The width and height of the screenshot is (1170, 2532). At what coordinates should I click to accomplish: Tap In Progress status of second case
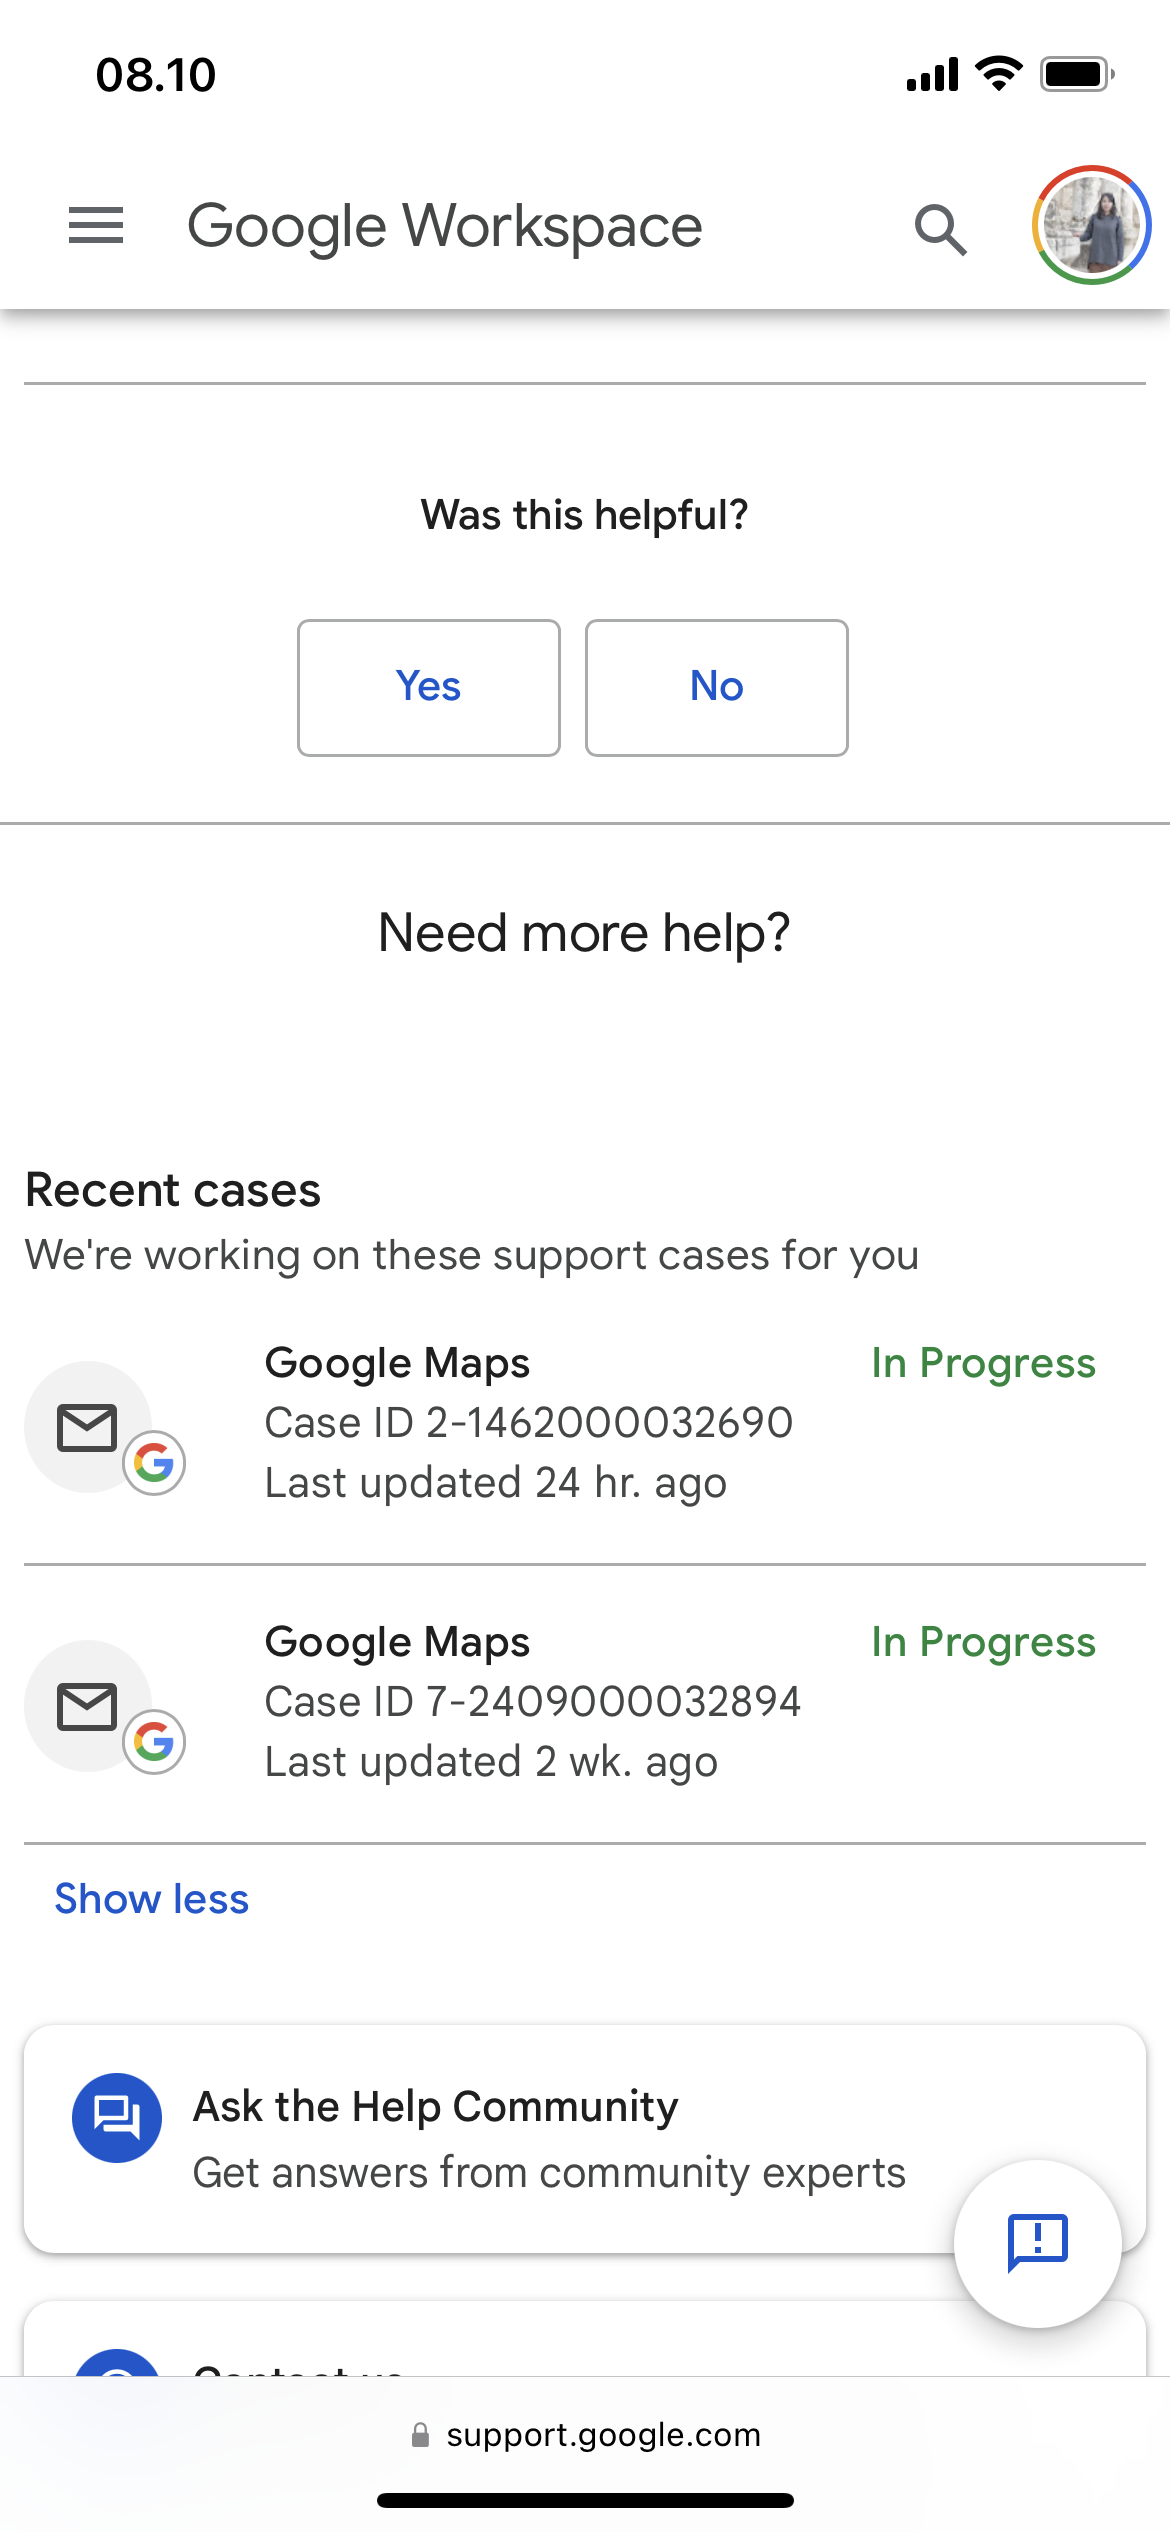[x=984, y=1642]
